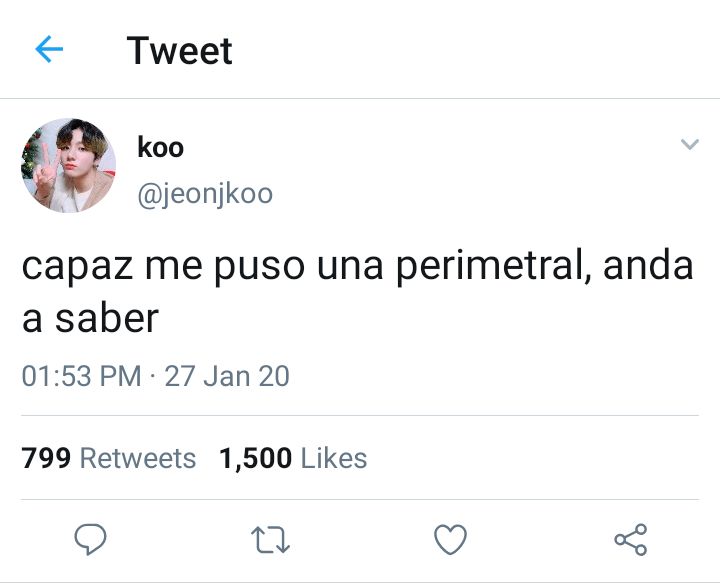Reply to koo's tweet via speech bubble
The image size is (720, 585).
[90, 539]
